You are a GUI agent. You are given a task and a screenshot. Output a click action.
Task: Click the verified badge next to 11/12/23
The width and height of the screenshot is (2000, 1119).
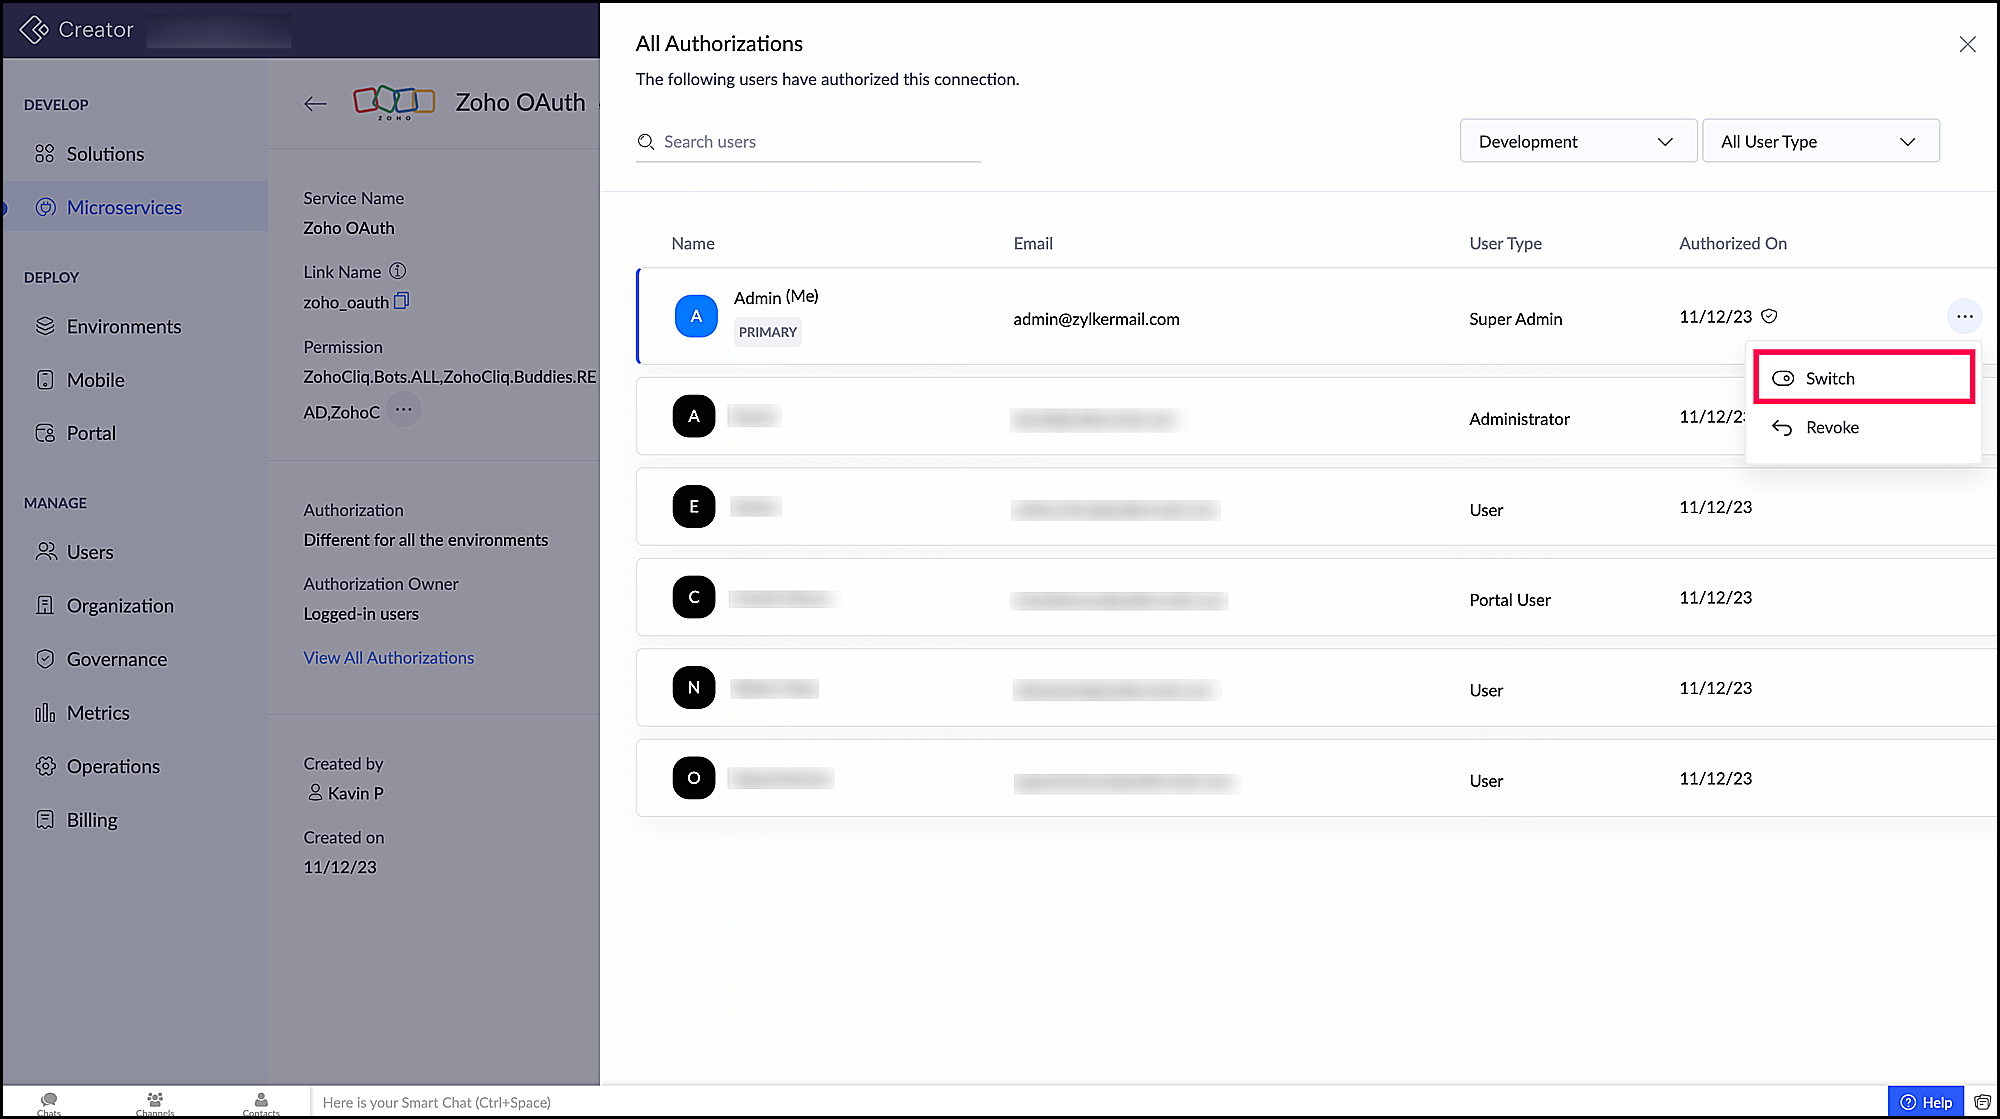coord(1769,316)
